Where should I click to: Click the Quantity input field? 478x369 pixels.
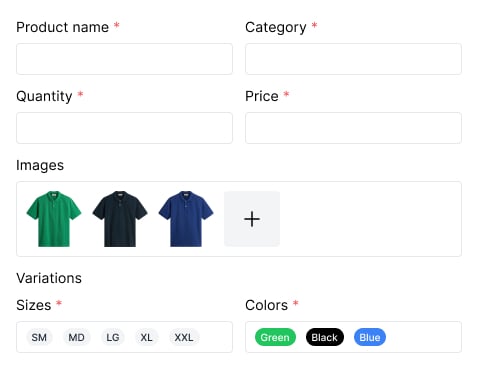coord(124,128)
